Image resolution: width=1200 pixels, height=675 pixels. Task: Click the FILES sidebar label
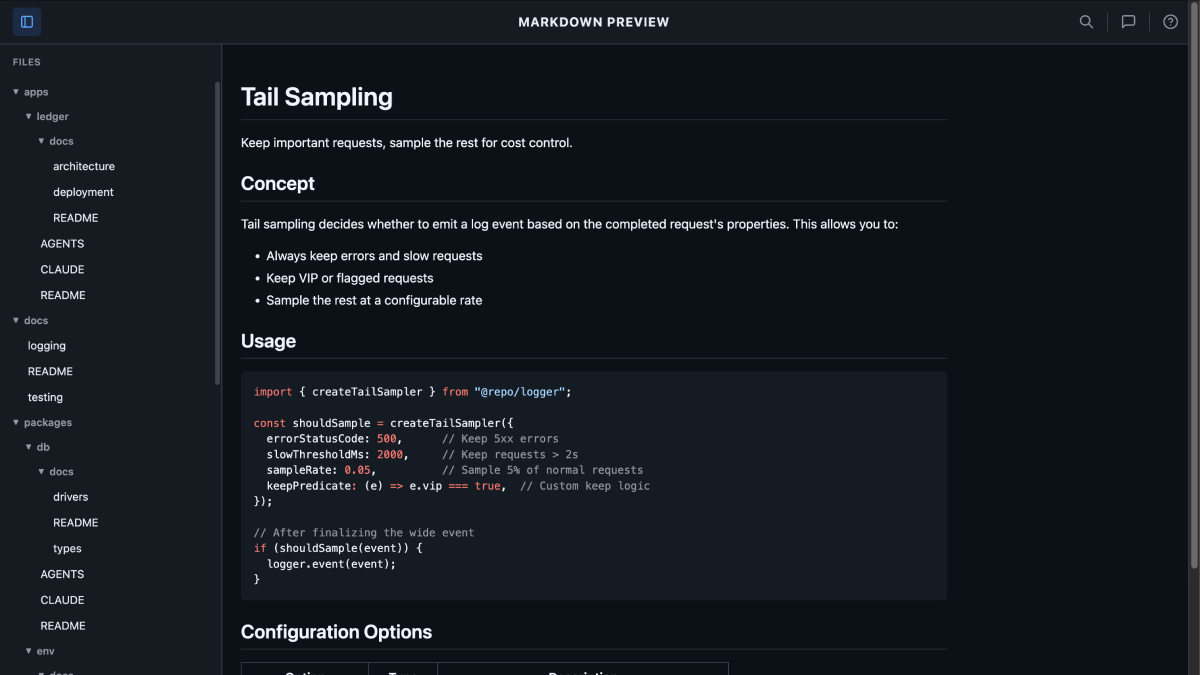pos(27,62)
